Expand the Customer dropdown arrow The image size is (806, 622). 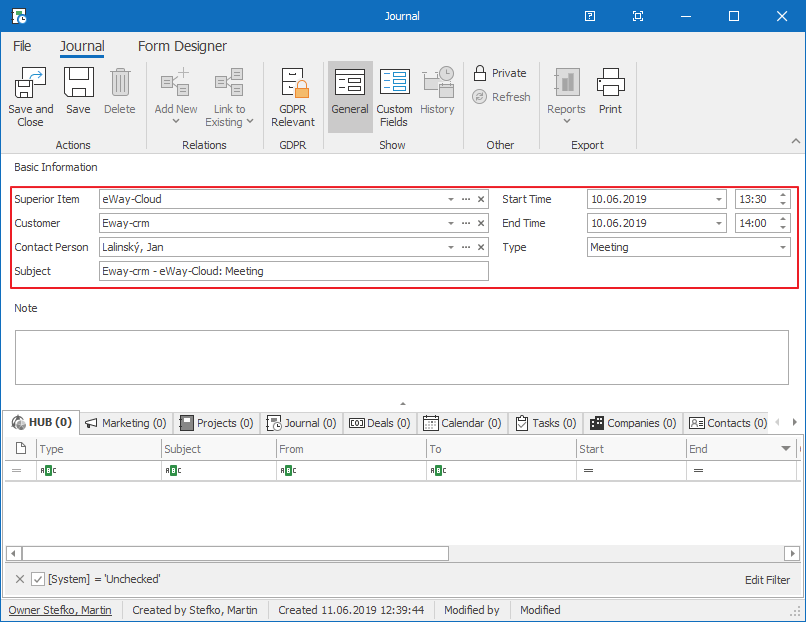pyautogui.click(x=451, y=223)
